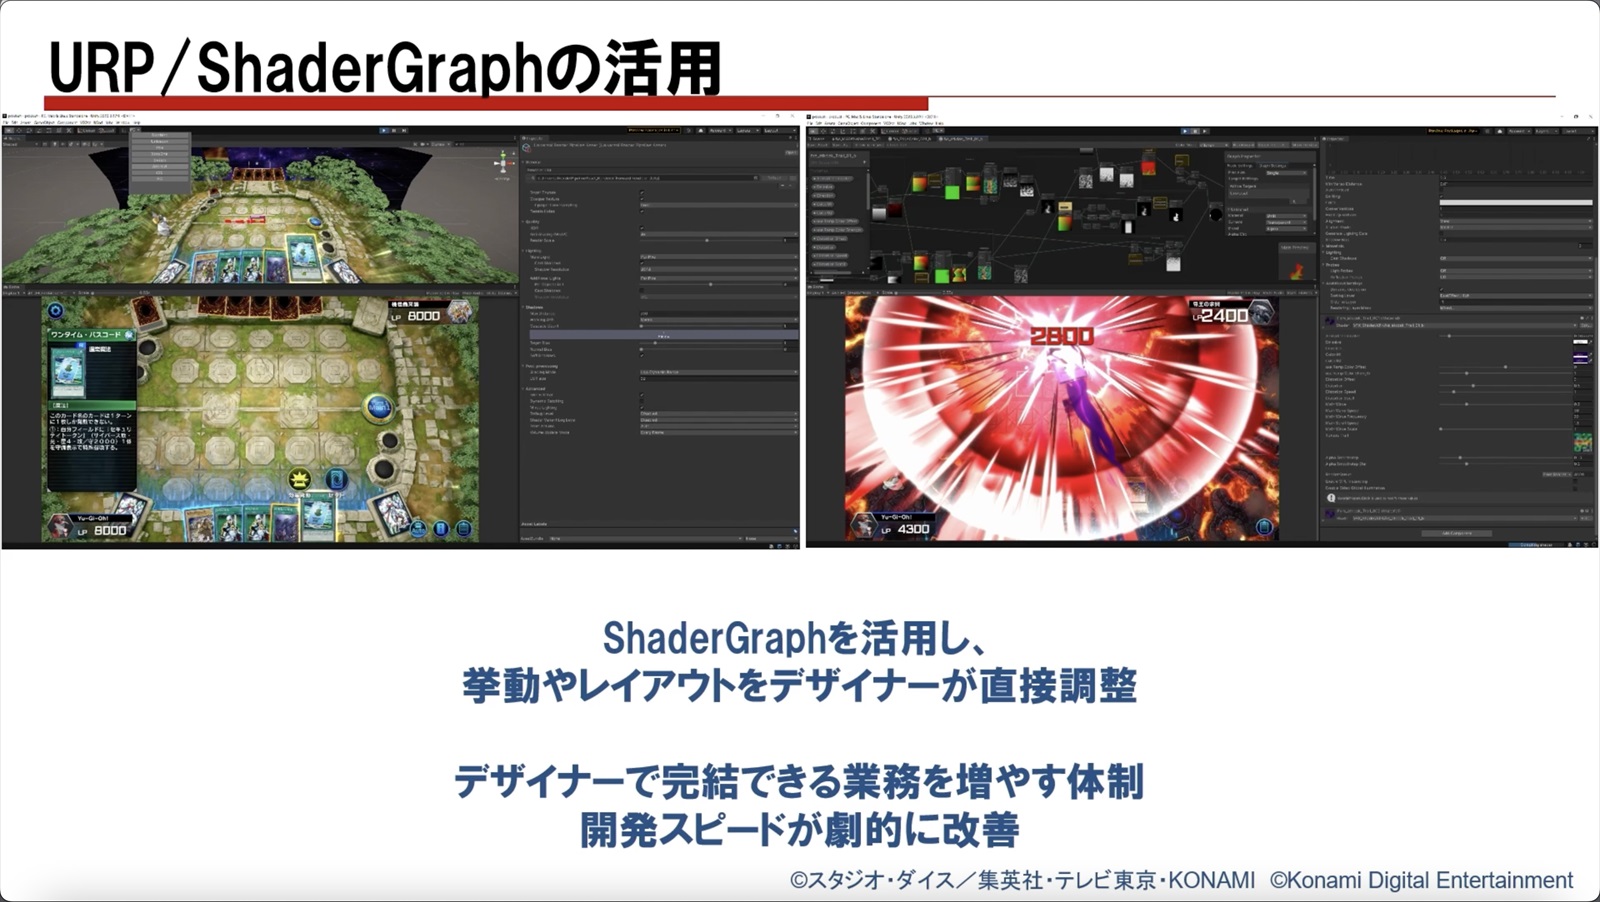
Task: Click Add Component button in right inspector
Action: point(1457,533)
